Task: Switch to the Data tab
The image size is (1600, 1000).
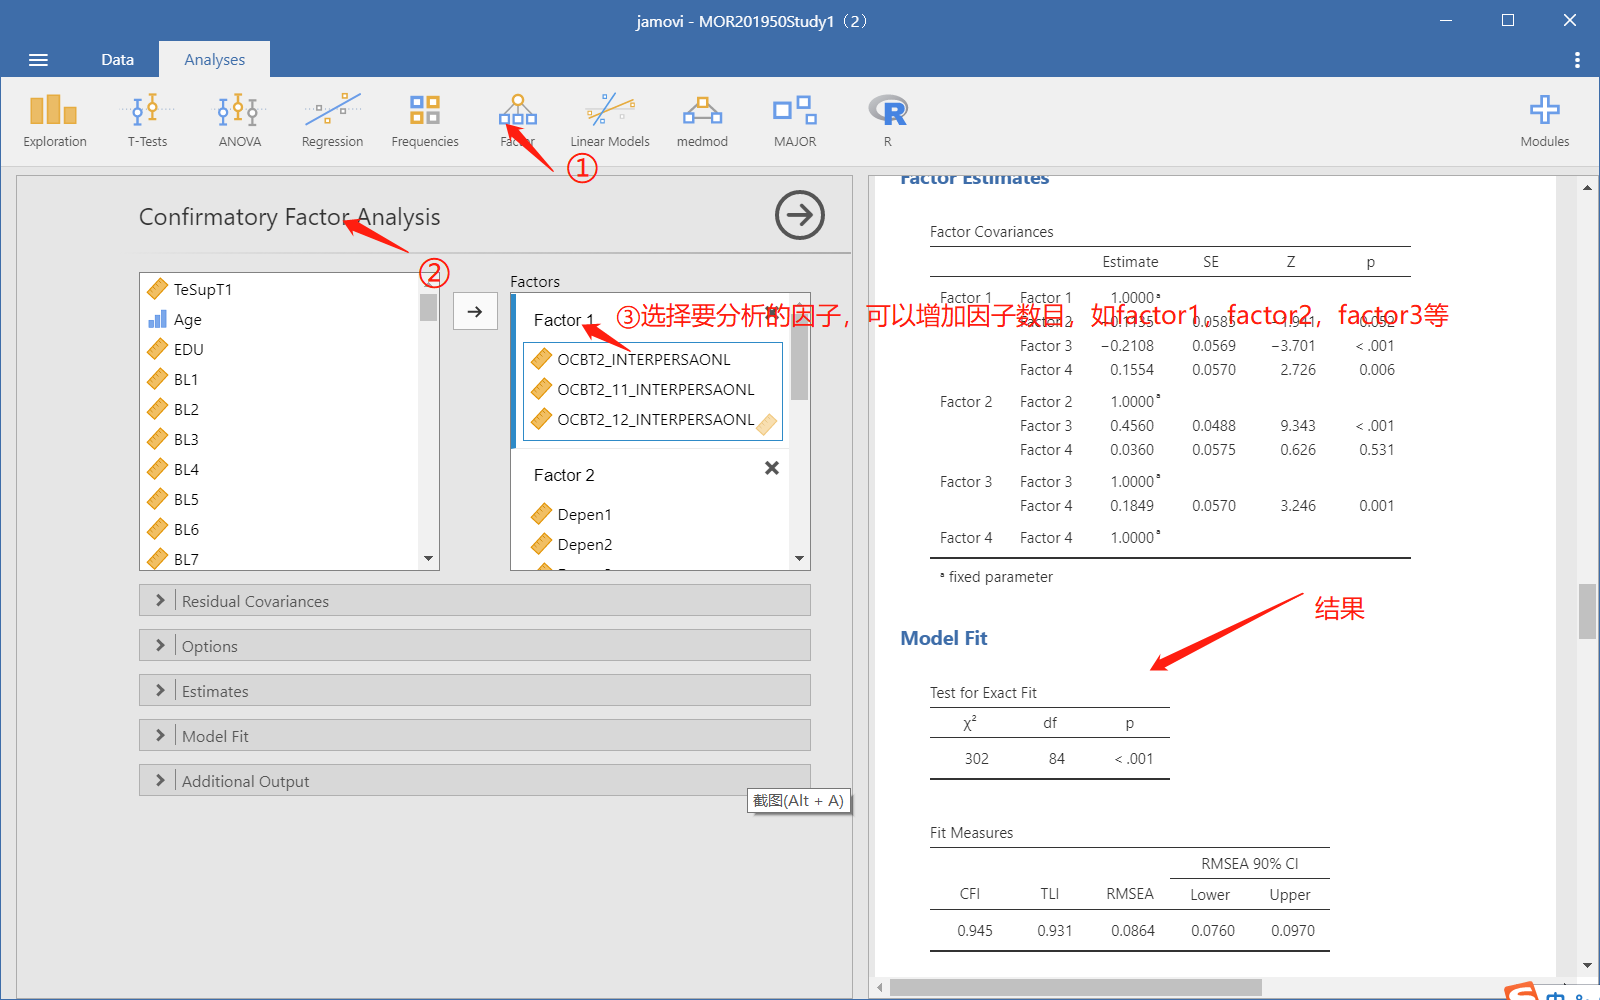Action: pos(117,60)
